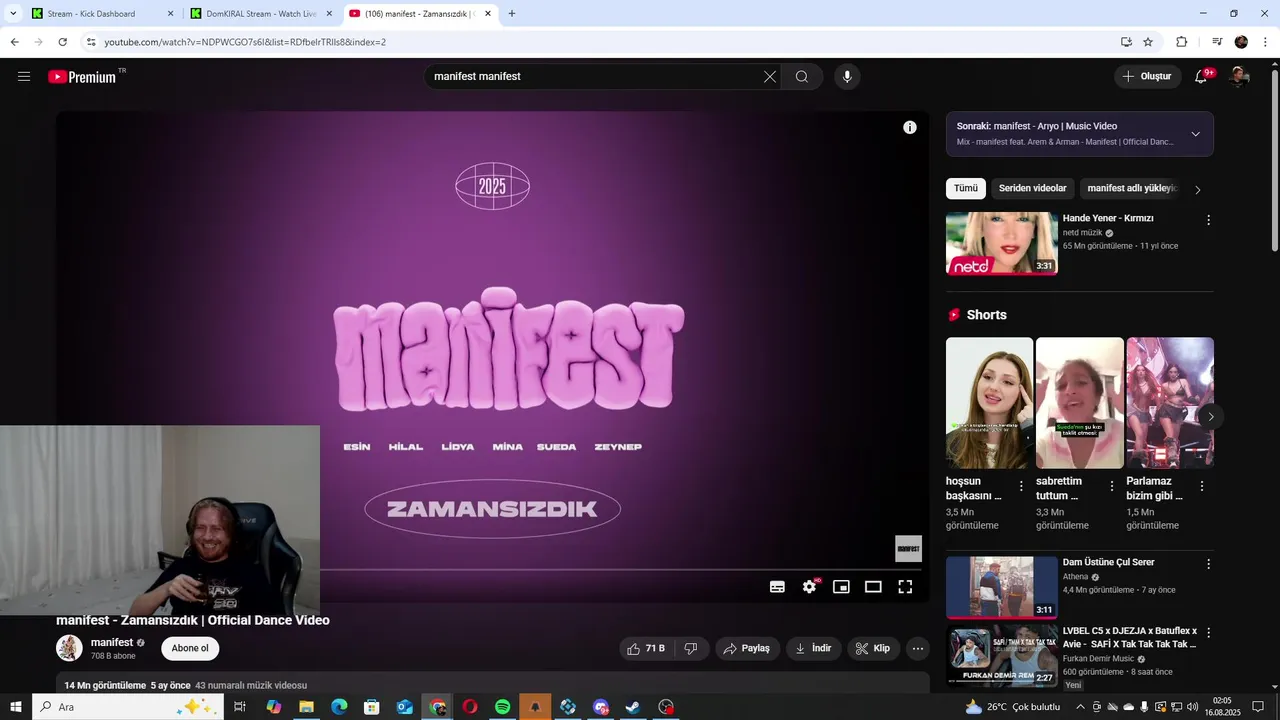
Task: Click Oluştur create button
Action: (1147, 76)
